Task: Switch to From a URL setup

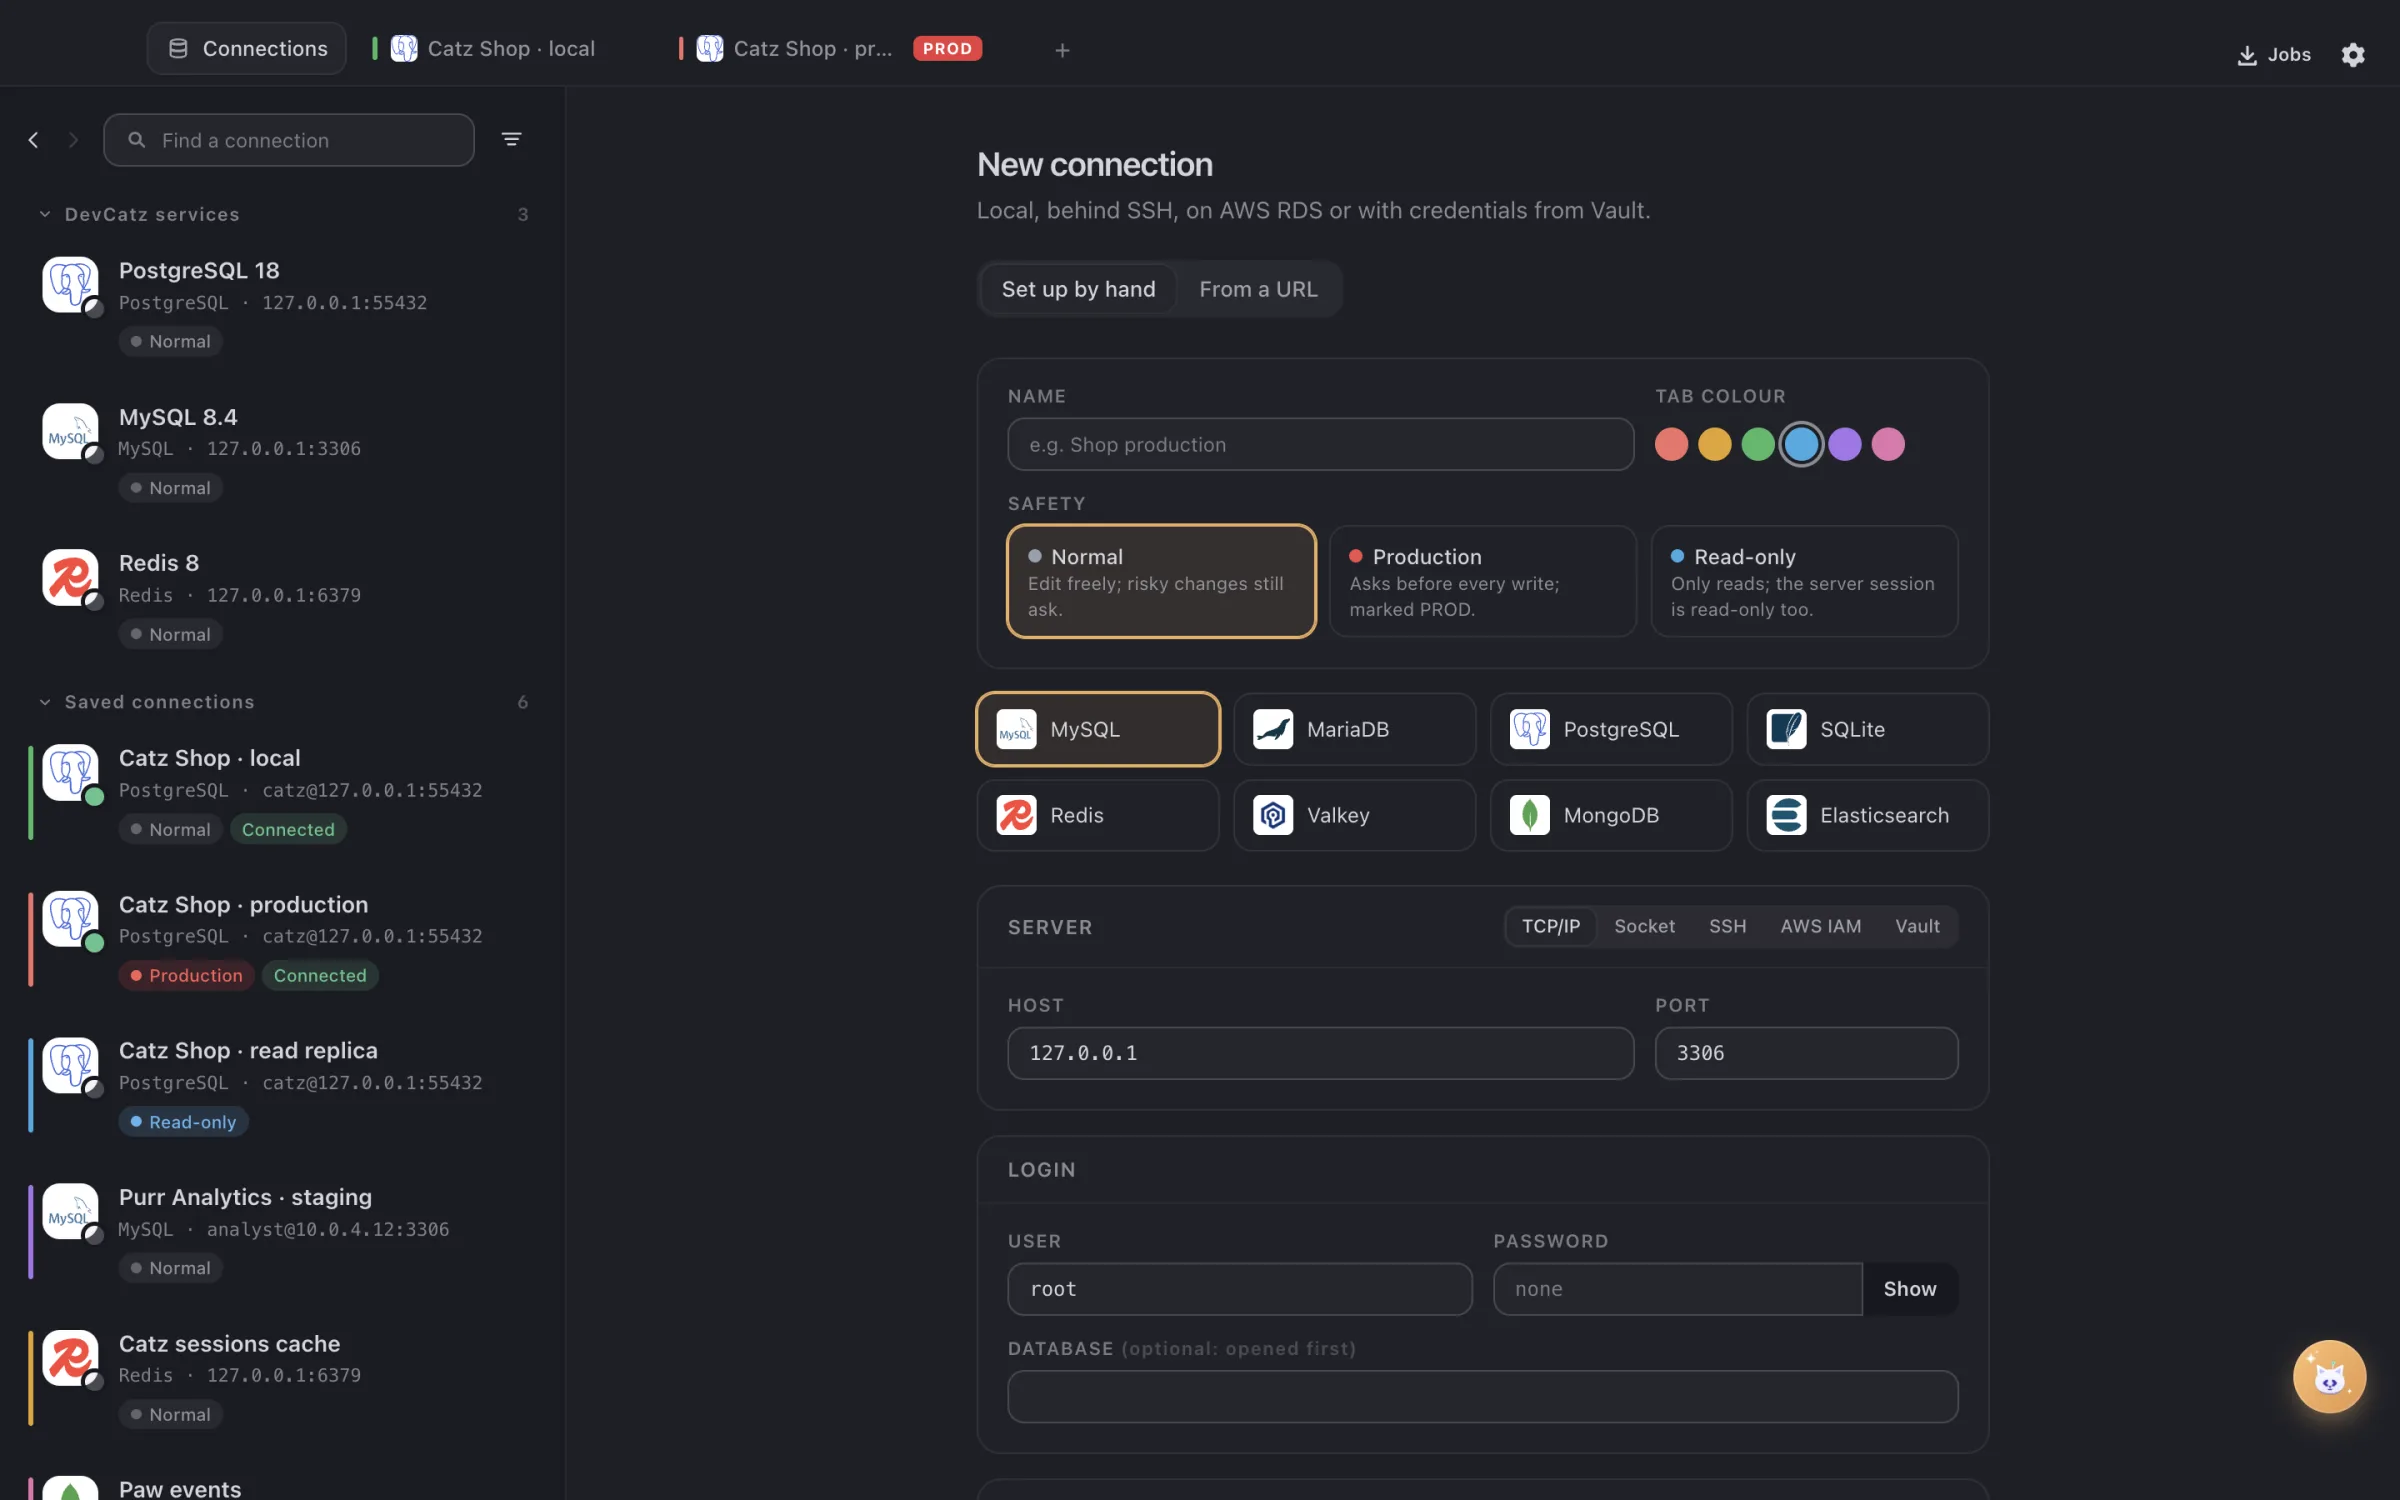Action: tap(1258, 289)
